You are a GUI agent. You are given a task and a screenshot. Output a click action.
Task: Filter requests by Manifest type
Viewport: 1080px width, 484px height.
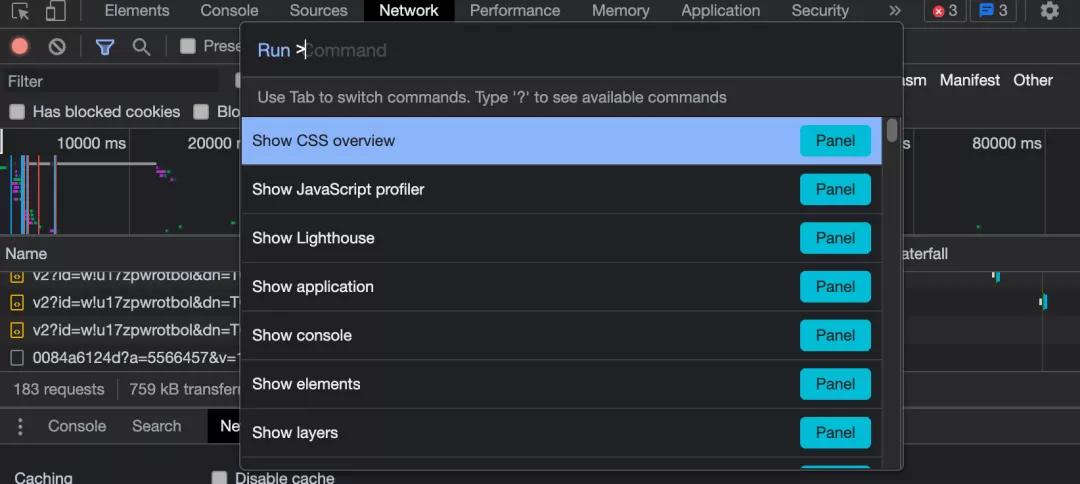pyautogui.click(x=970, y=81)
